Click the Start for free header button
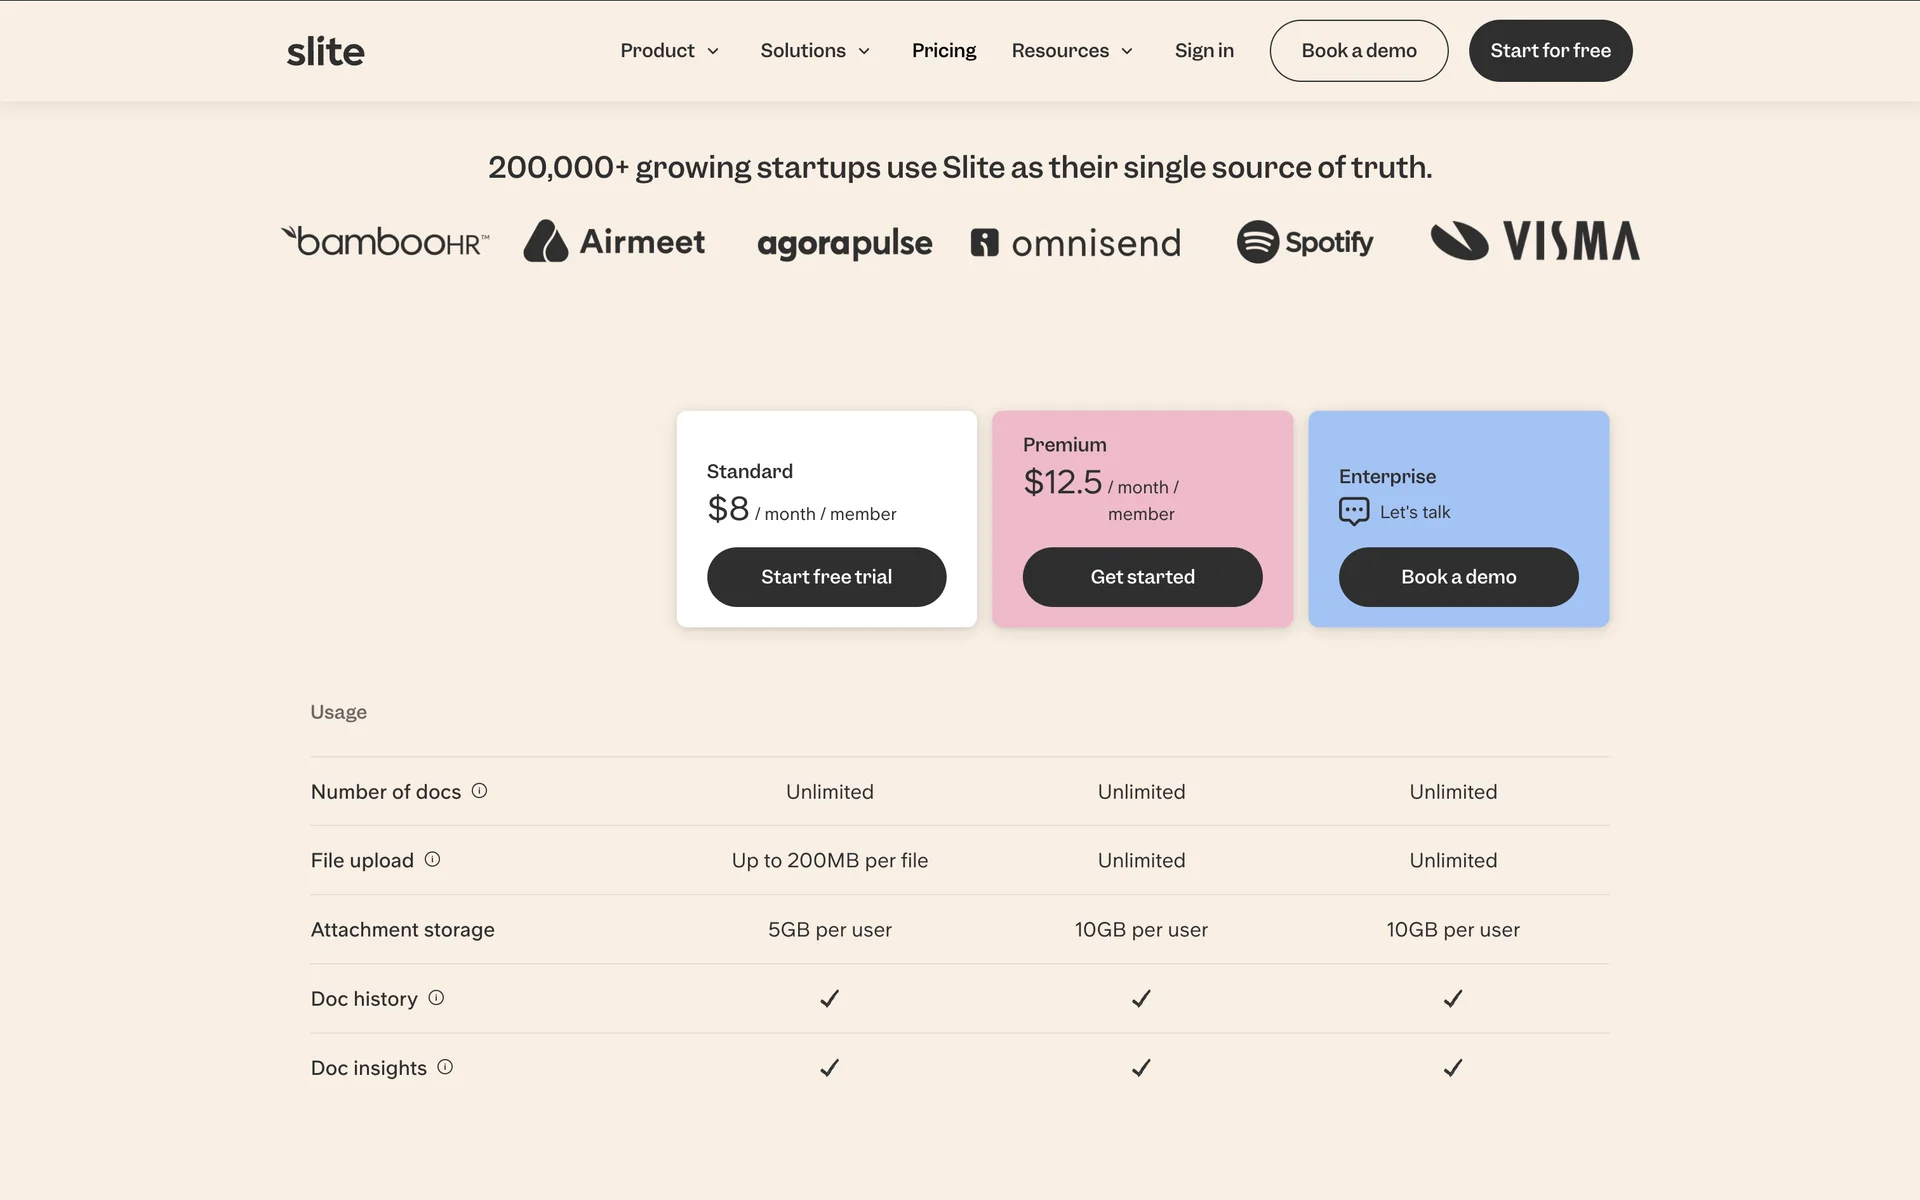 1550,51
